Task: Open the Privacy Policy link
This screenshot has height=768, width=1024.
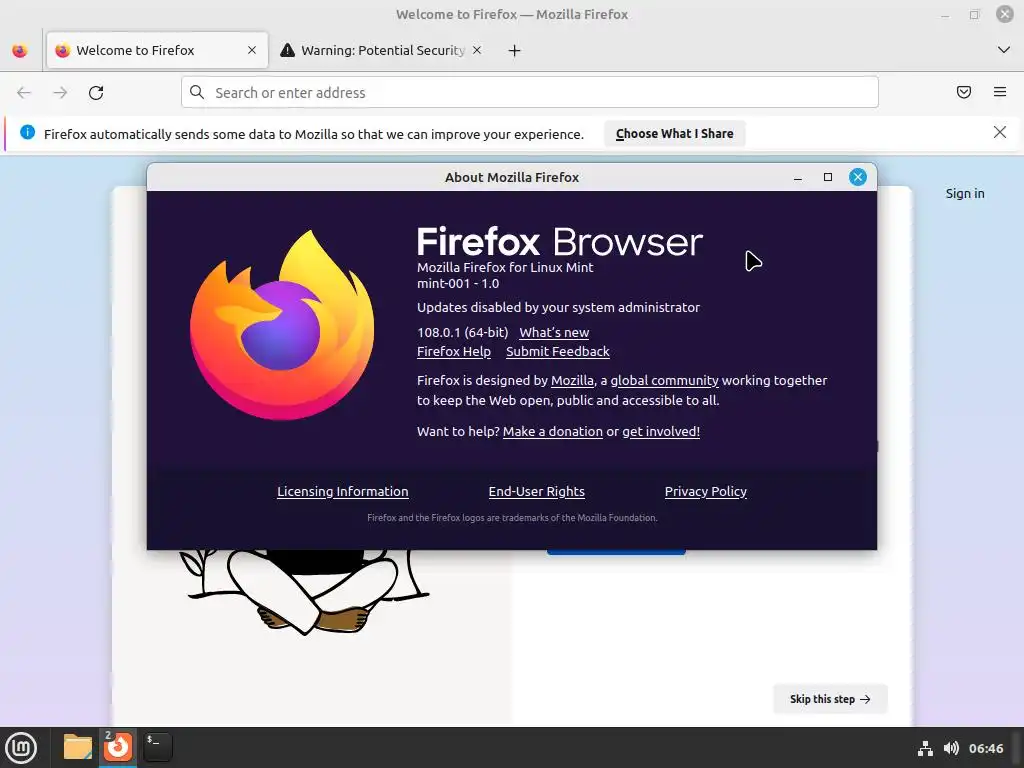Action: coord(705,492)
